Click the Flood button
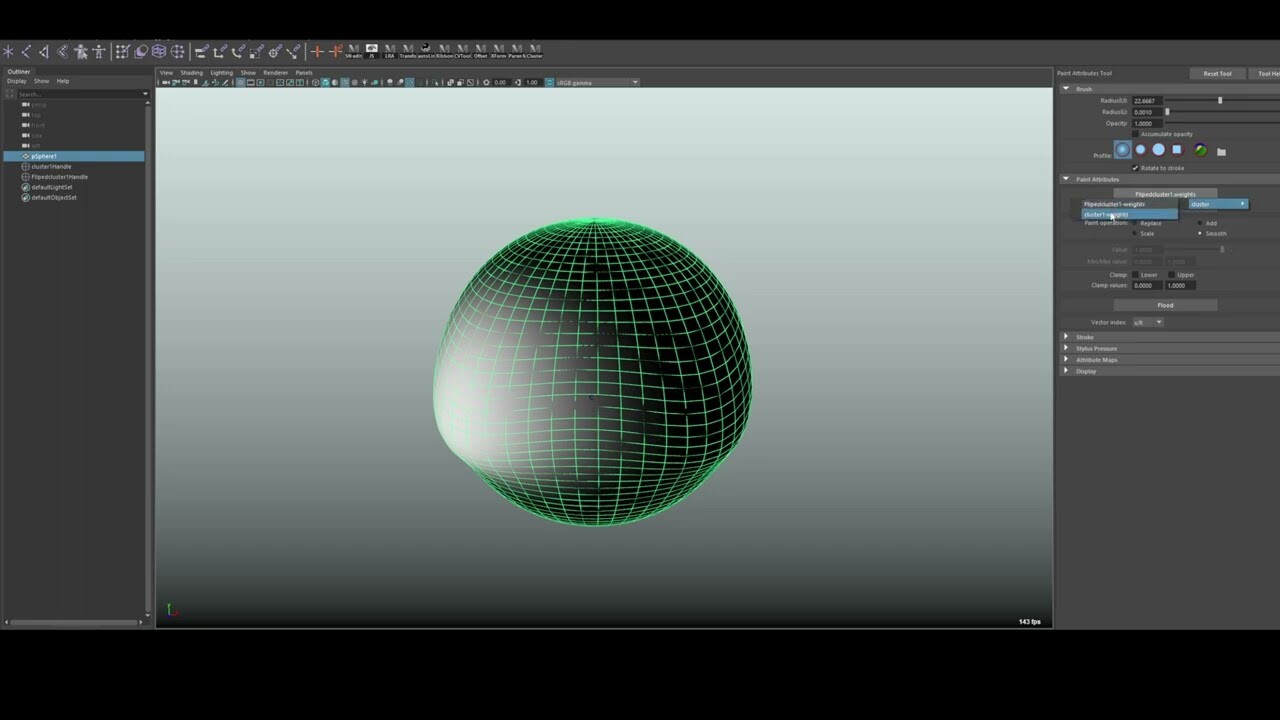The image size is (1280, 720). pyautogui.click(x=1166, y=304)
